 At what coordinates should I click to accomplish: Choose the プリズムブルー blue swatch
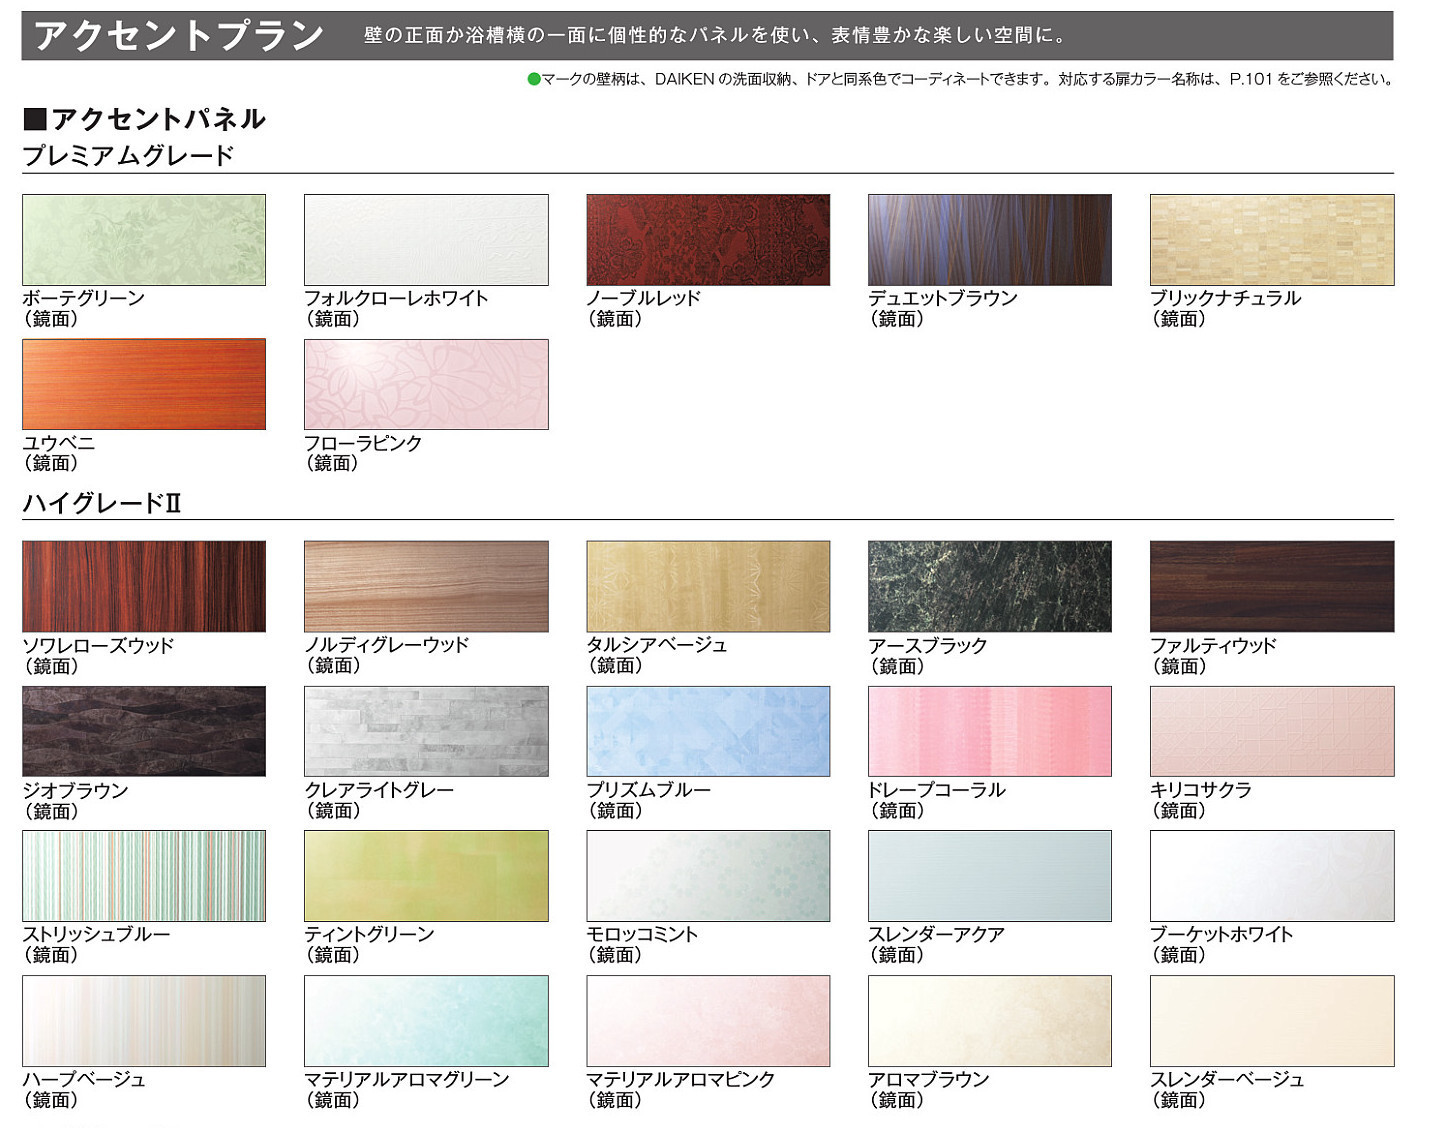[x=708, y=731]
